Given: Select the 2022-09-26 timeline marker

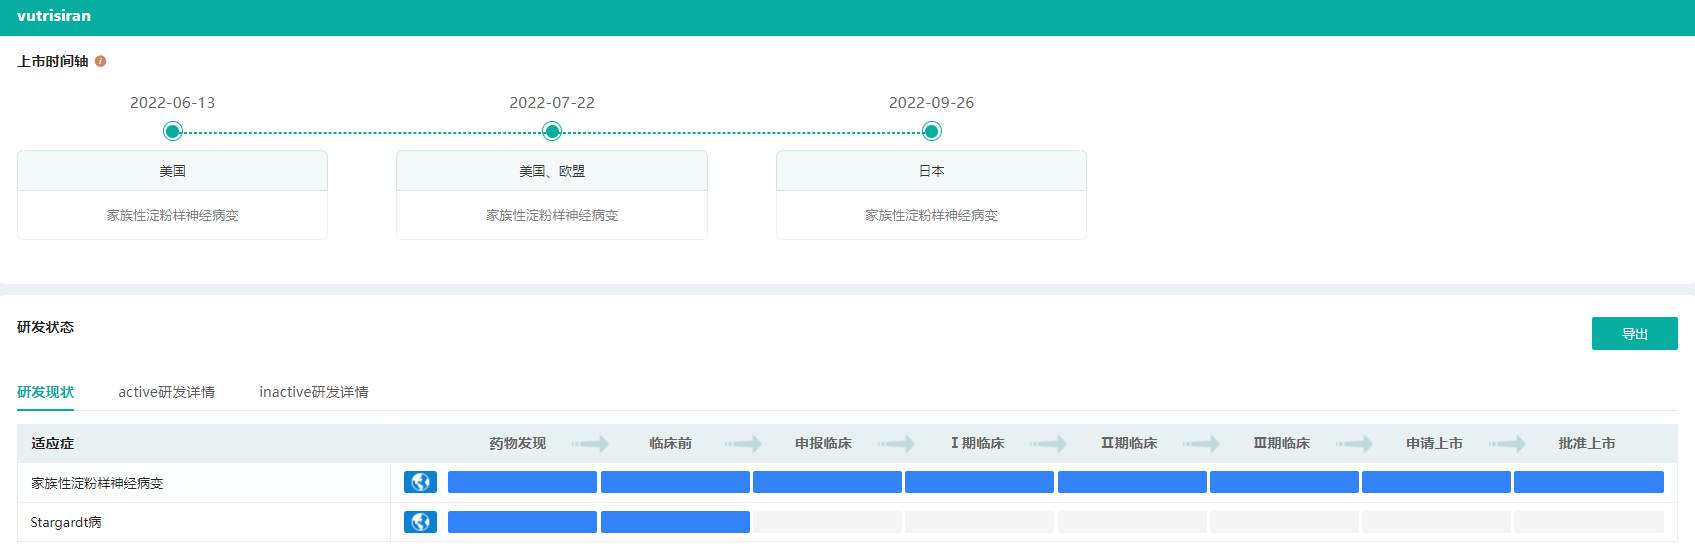Looking at the screenshot, I should pos(931,131).
